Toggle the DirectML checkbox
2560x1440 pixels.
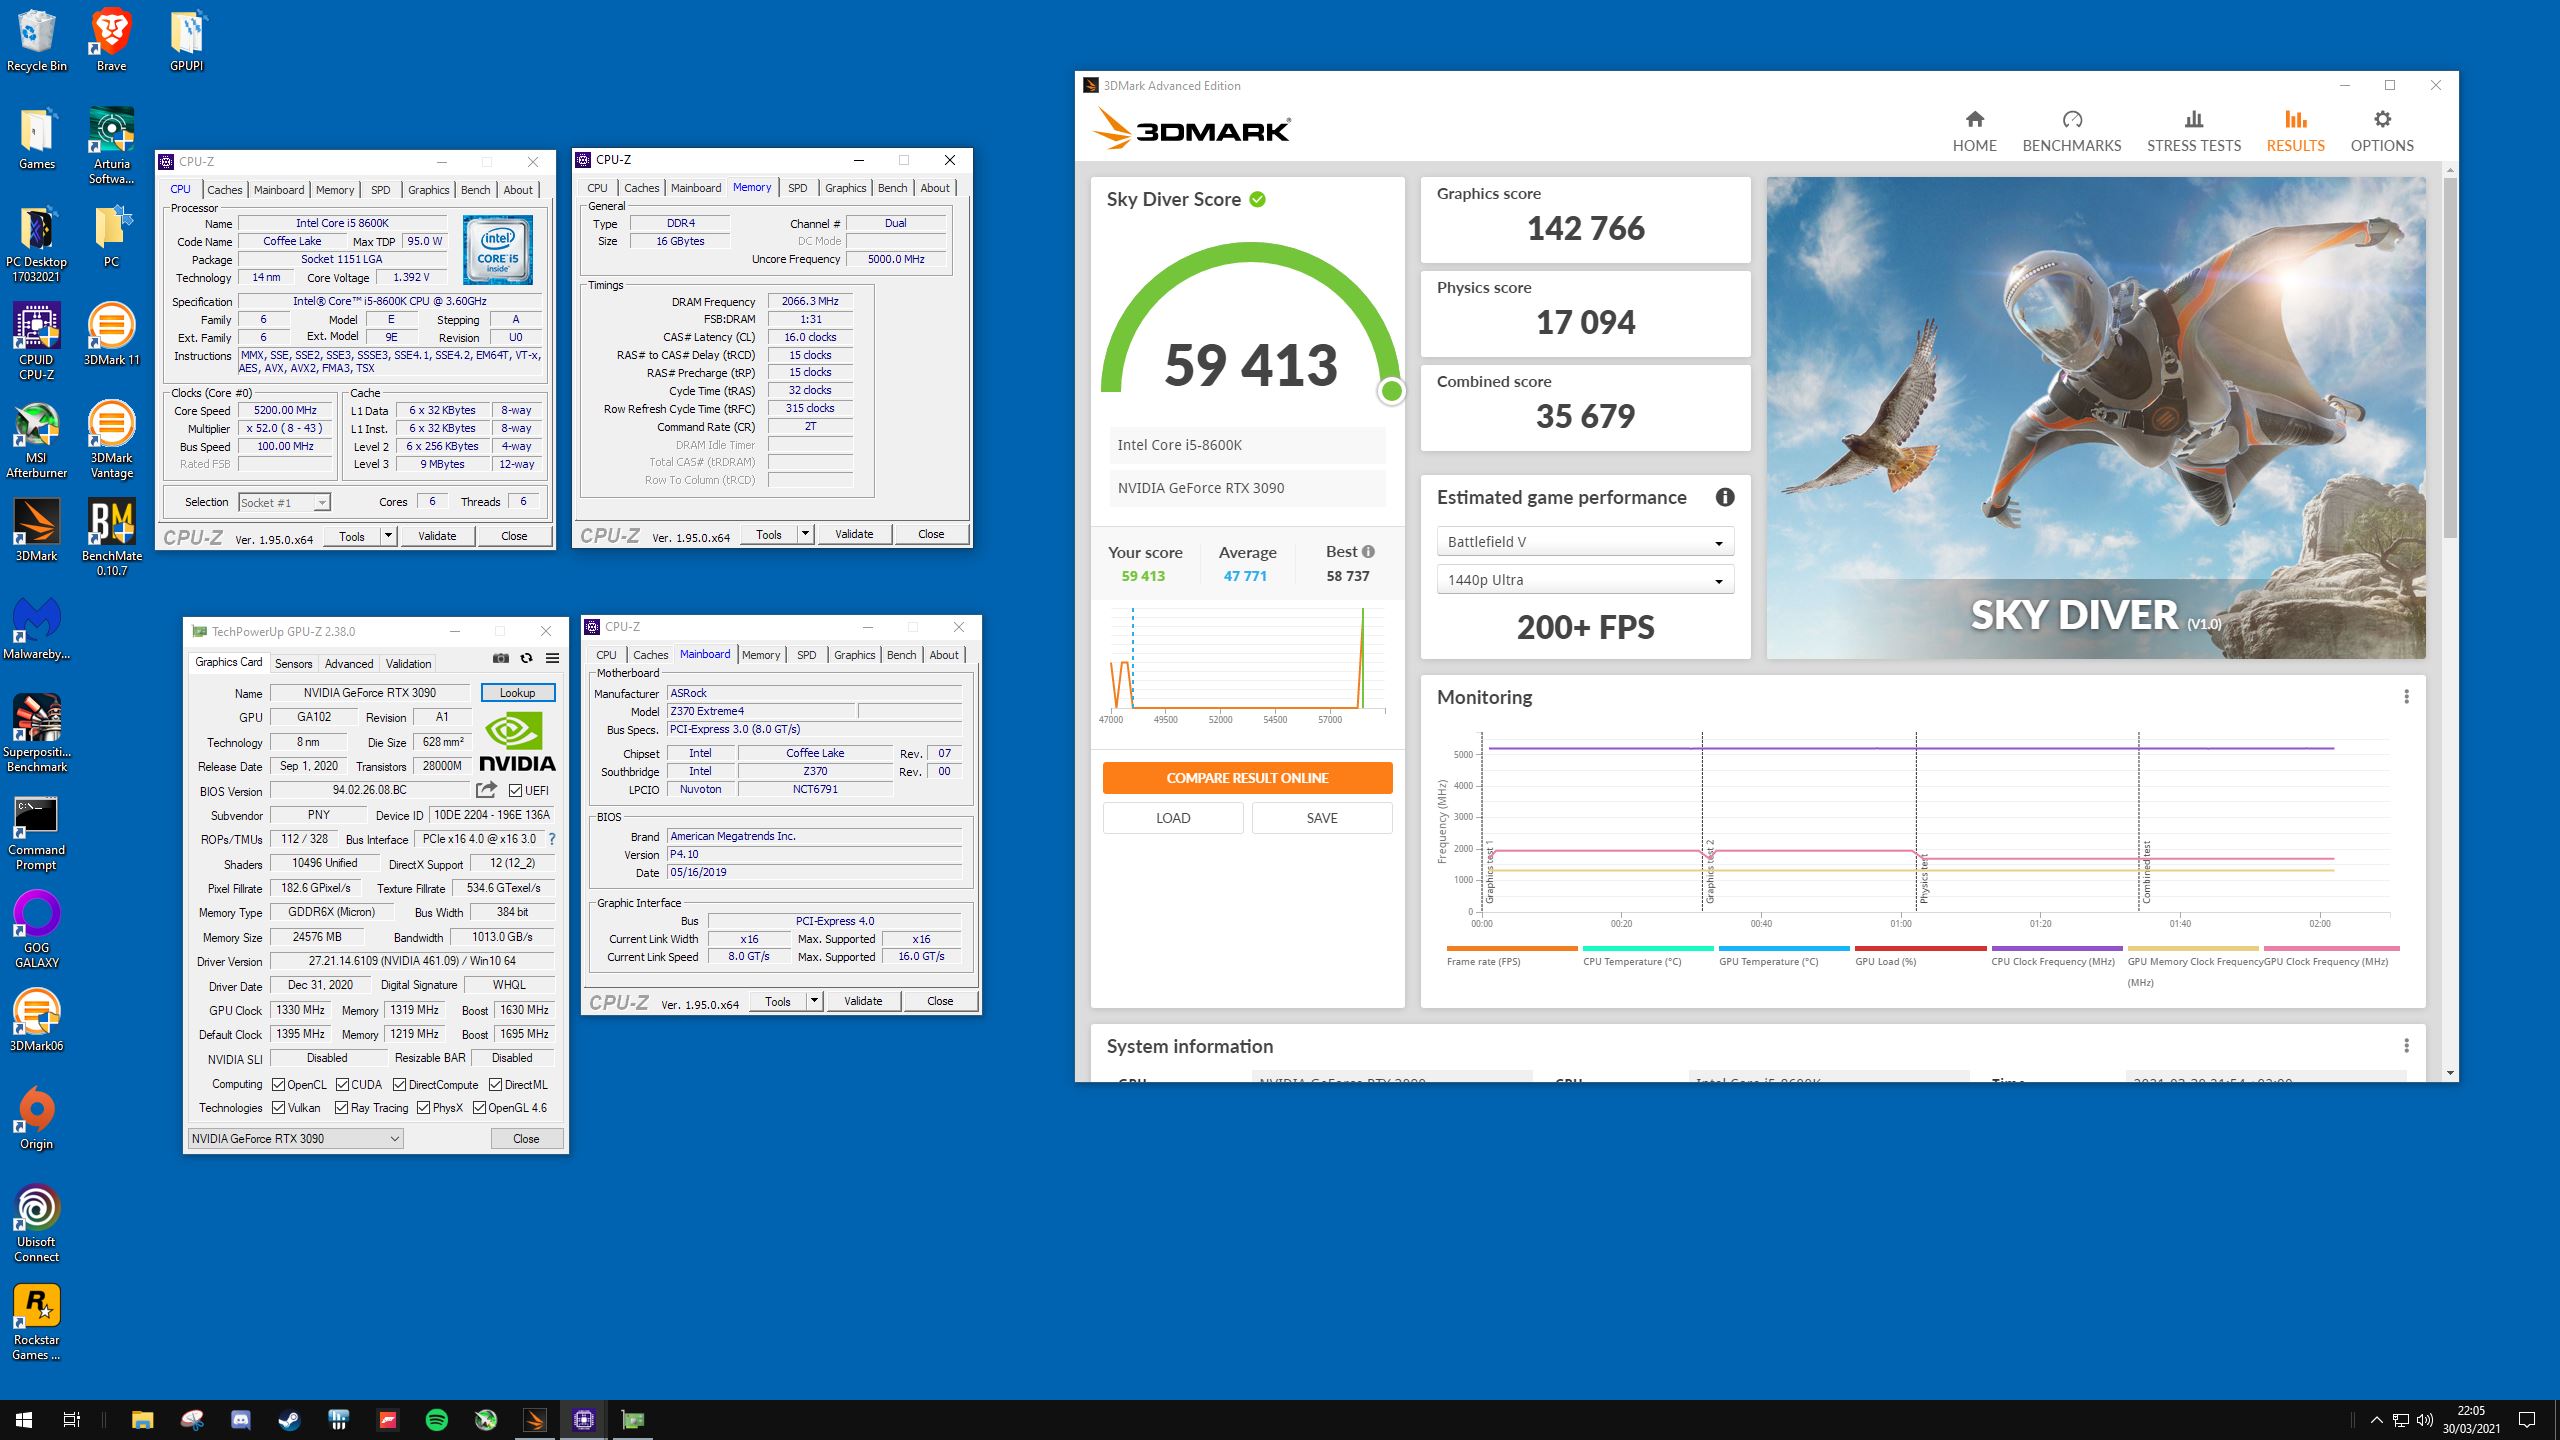coord(495,1084)
